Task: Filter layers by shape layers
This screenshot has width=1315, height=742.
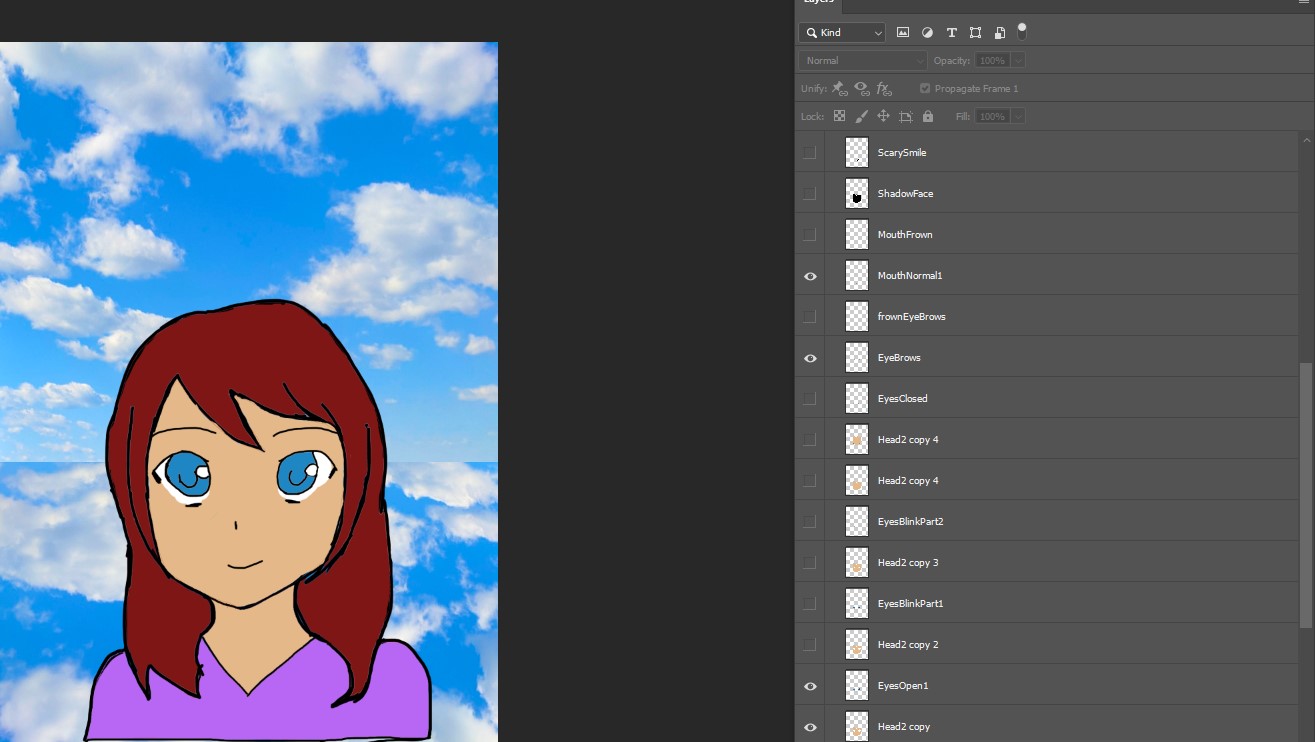Action: pos(975,33)
